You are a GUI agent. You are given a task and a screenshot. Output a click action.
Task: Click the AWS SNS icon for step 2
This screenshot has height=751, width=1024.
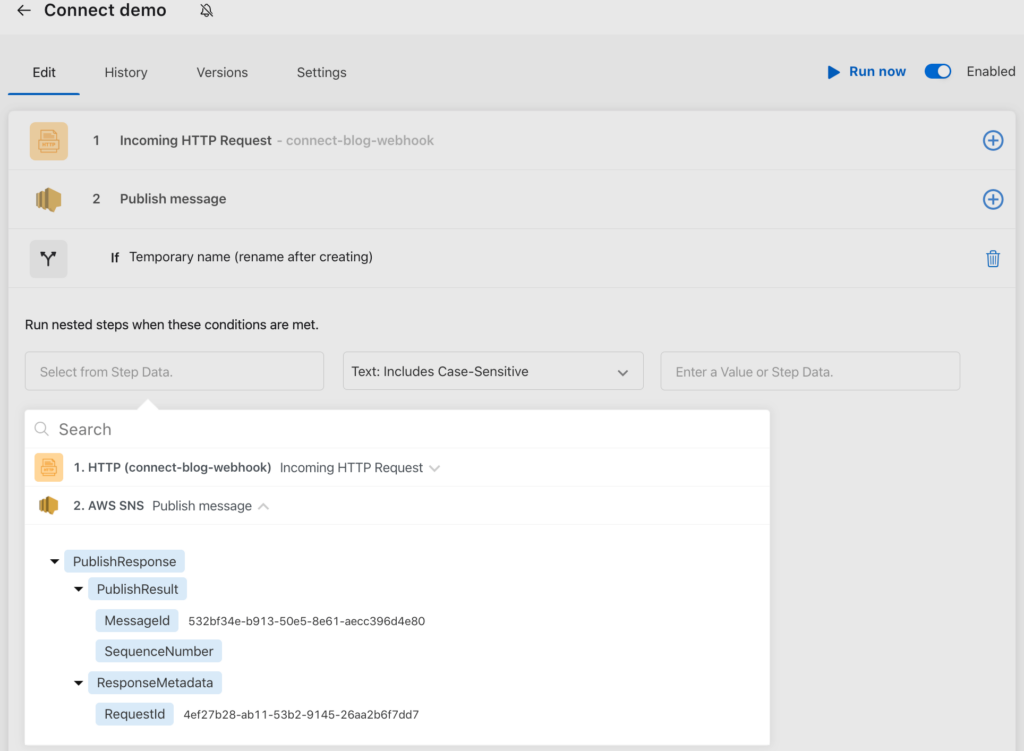click(48, 199)
